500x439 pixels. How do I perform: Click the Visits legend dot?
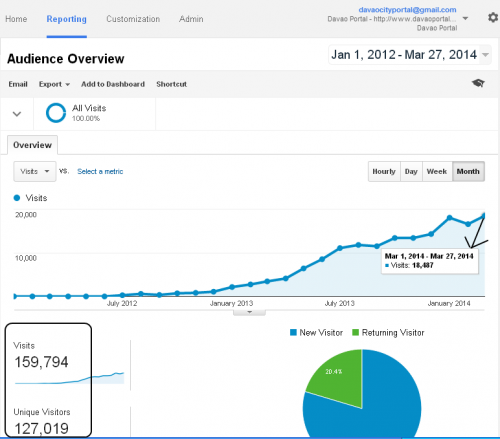(17, 198)
